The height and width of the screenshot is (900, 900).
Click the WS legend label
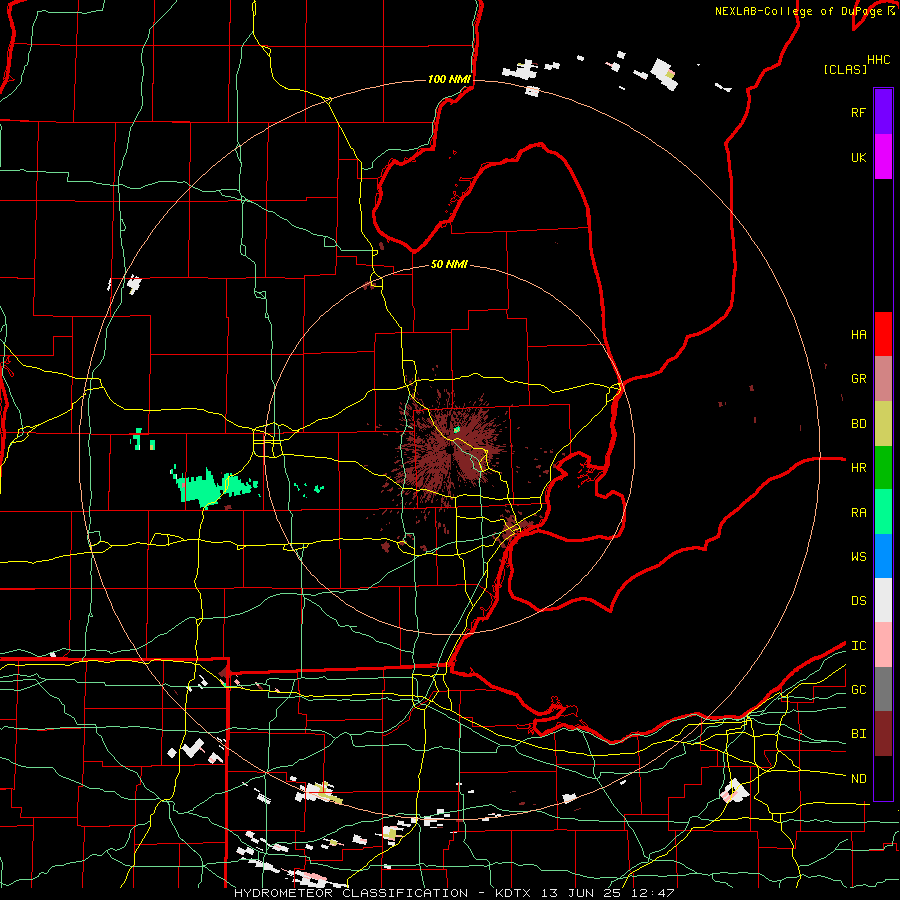(858, 557)
